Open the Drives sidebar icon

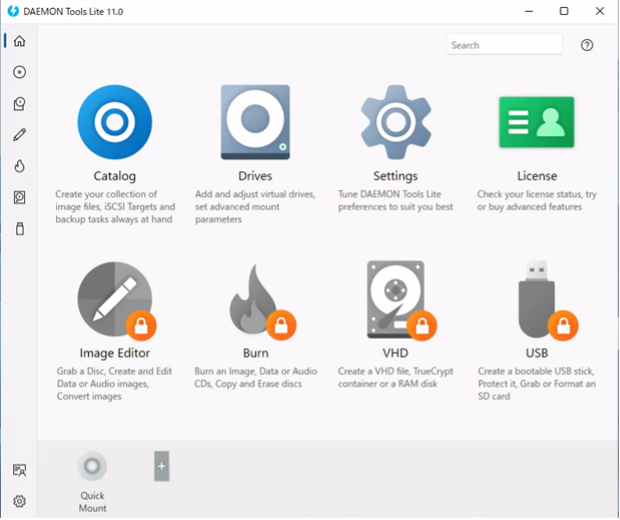[19, 104]
